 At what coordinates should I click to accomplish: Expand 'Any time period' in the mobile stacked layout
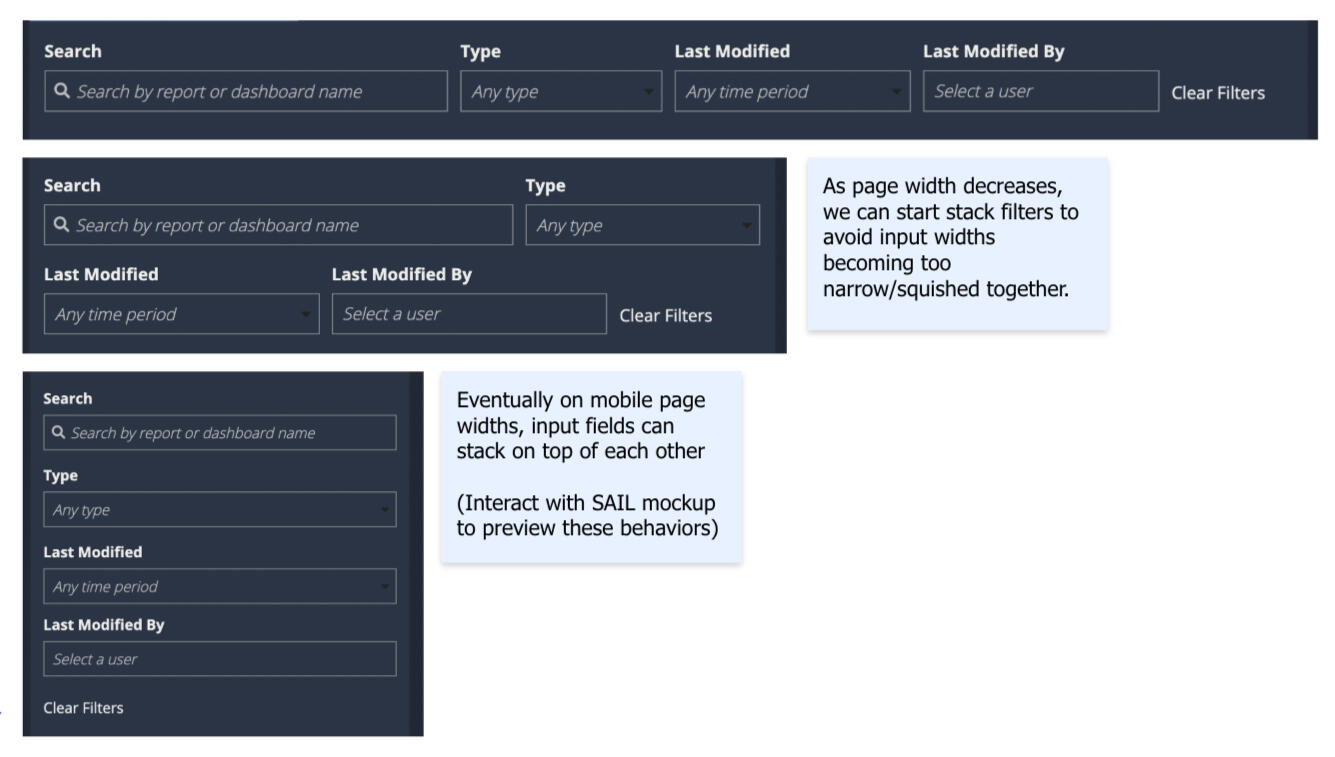(219, 587)
